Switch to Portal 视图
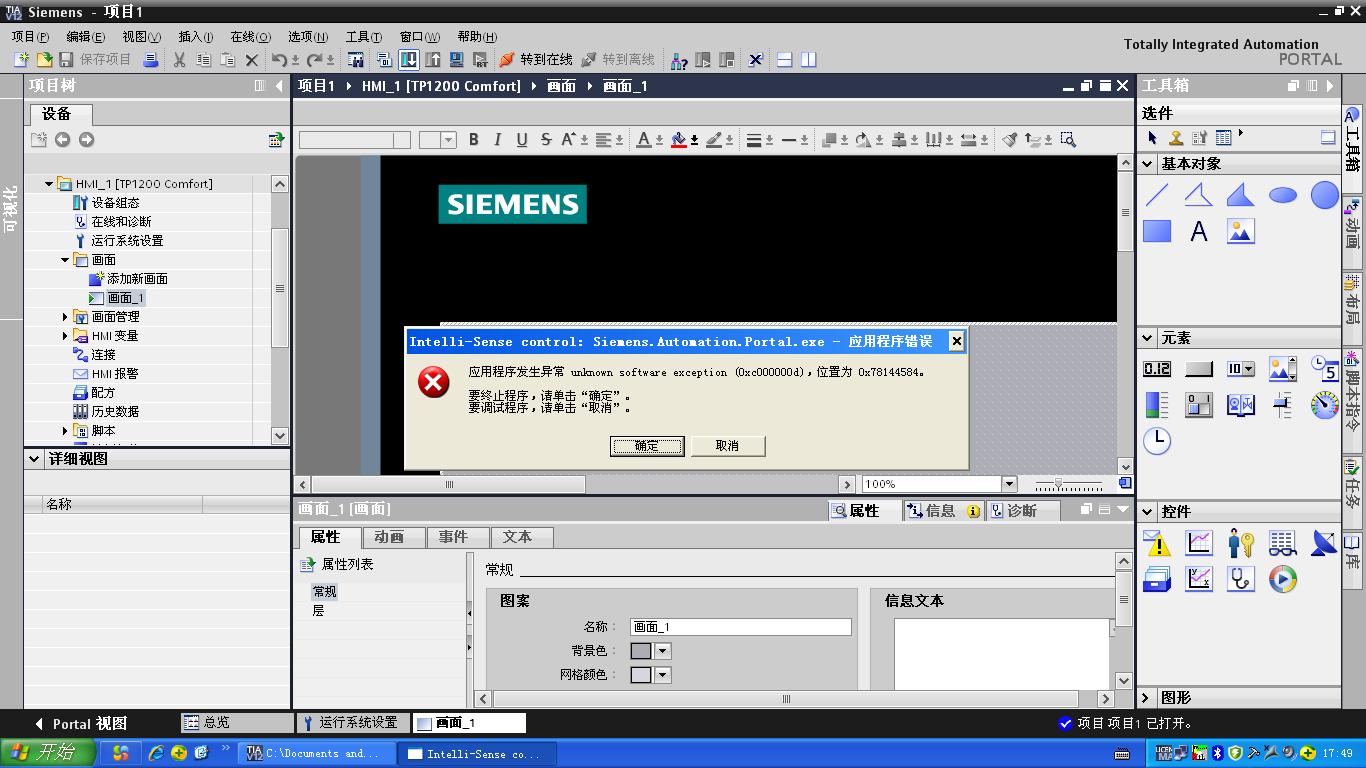Viewport: 1366px width, 768px height. click(x=81, y=723)
